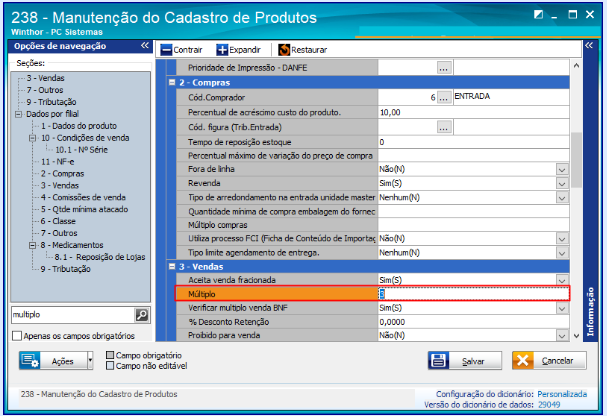
Task: Click the Contrair minus icon
Action: [166, 50]
